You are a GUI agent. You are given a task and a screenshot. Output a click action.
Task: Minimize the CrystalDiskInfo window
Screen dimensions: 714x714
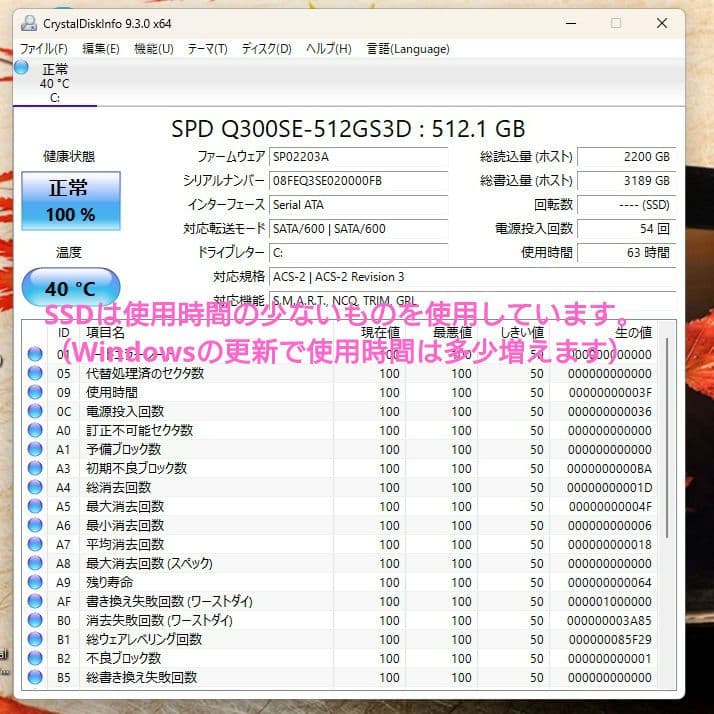[x=571, y=23]
